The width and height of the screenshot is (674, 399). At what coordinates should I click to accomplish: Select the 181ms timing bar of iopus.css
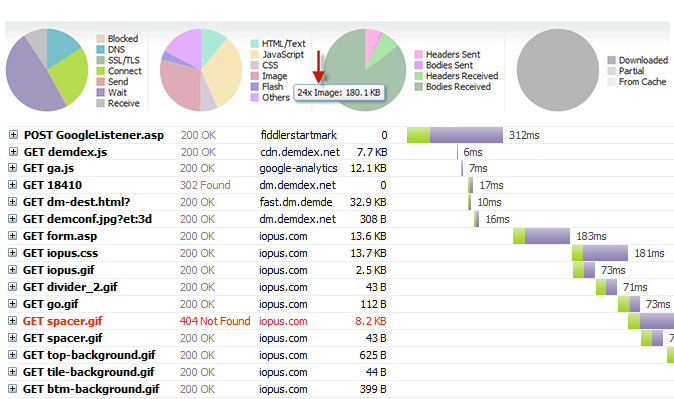600,253
